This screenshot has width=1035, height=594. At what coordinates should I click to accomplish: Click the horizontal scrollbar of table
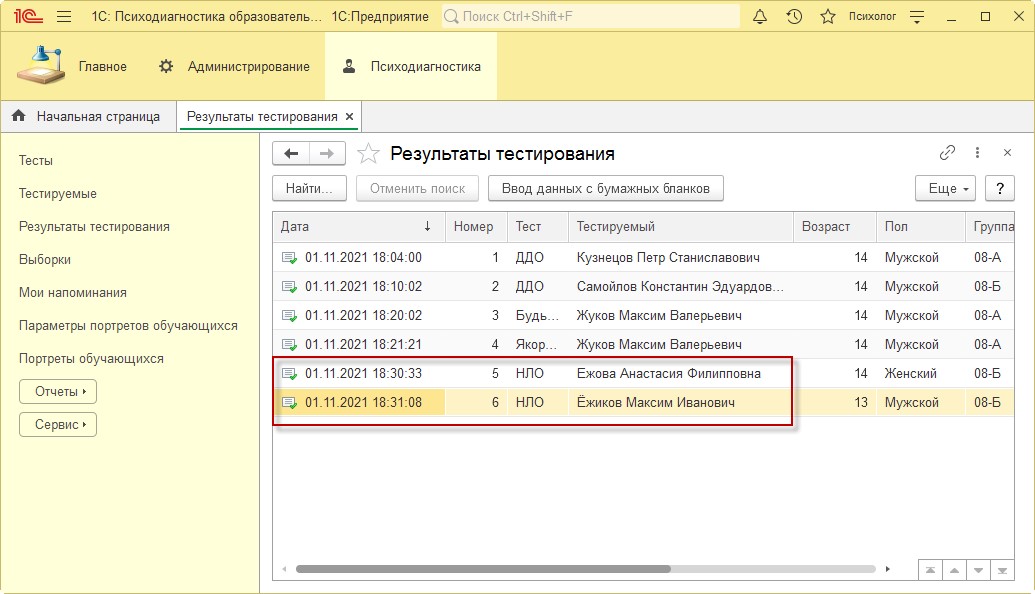pos(482,569)
